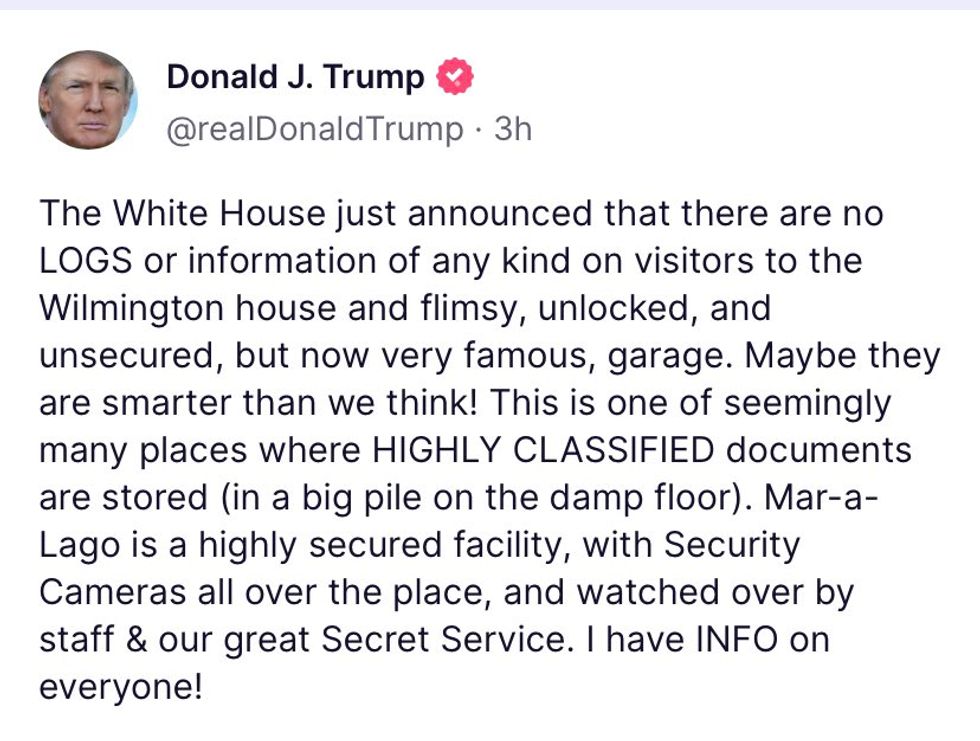Click the word Lago in the post
The height and width of the screenshot is (741, 980).
click(x=80, y=545)
